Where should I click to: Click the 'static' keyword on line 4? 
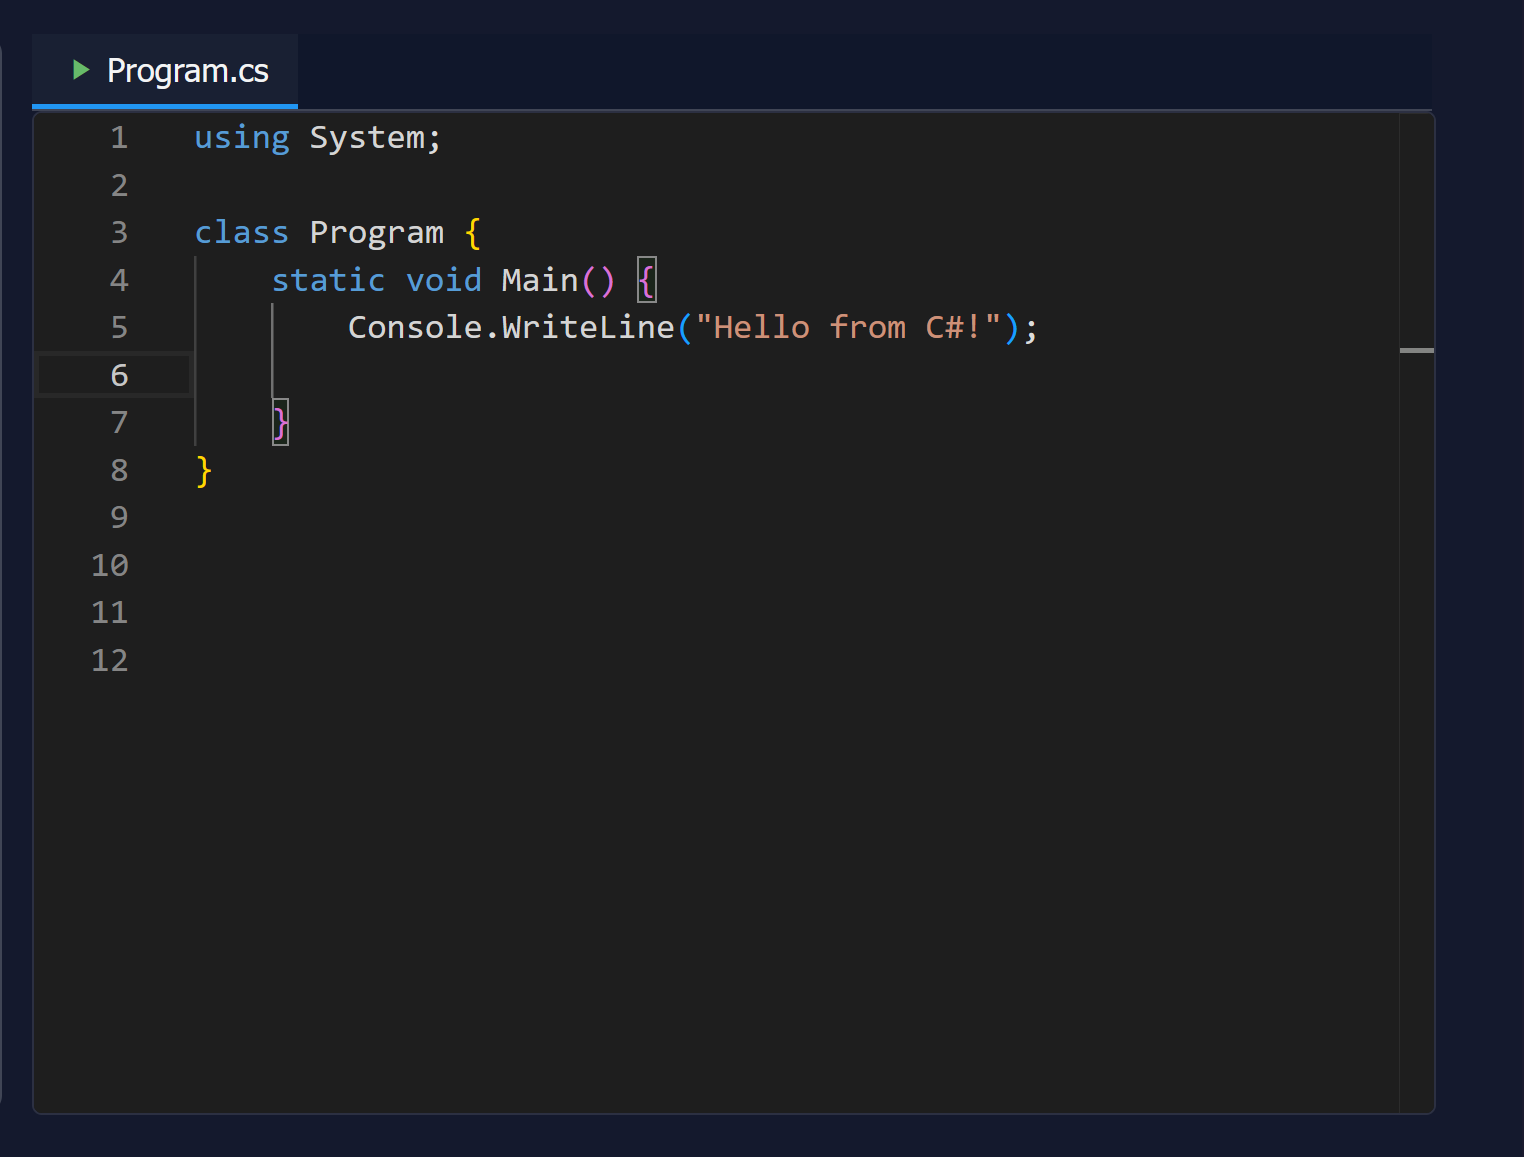click(328, 280)
